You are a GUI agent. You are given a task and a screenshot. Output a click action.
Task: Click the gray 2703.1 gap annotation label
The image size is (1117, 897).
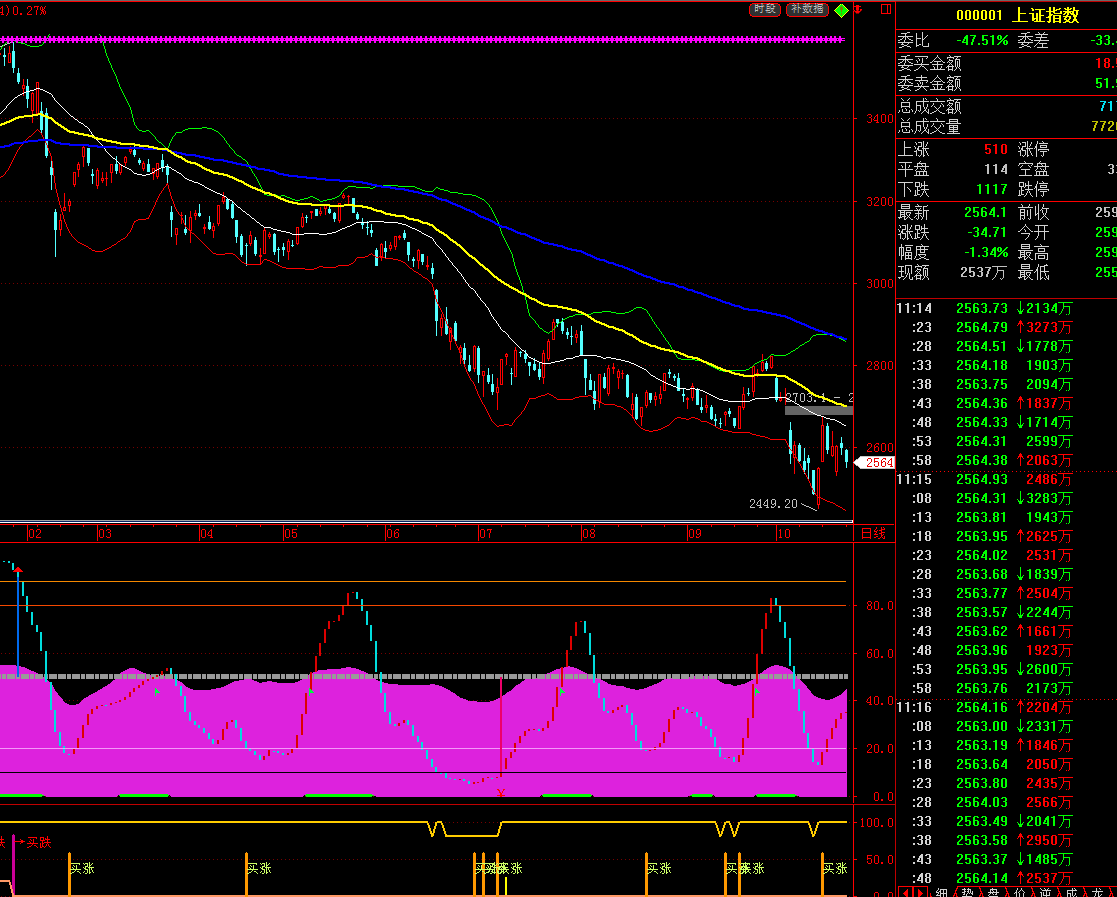click(x=819, y=398)
